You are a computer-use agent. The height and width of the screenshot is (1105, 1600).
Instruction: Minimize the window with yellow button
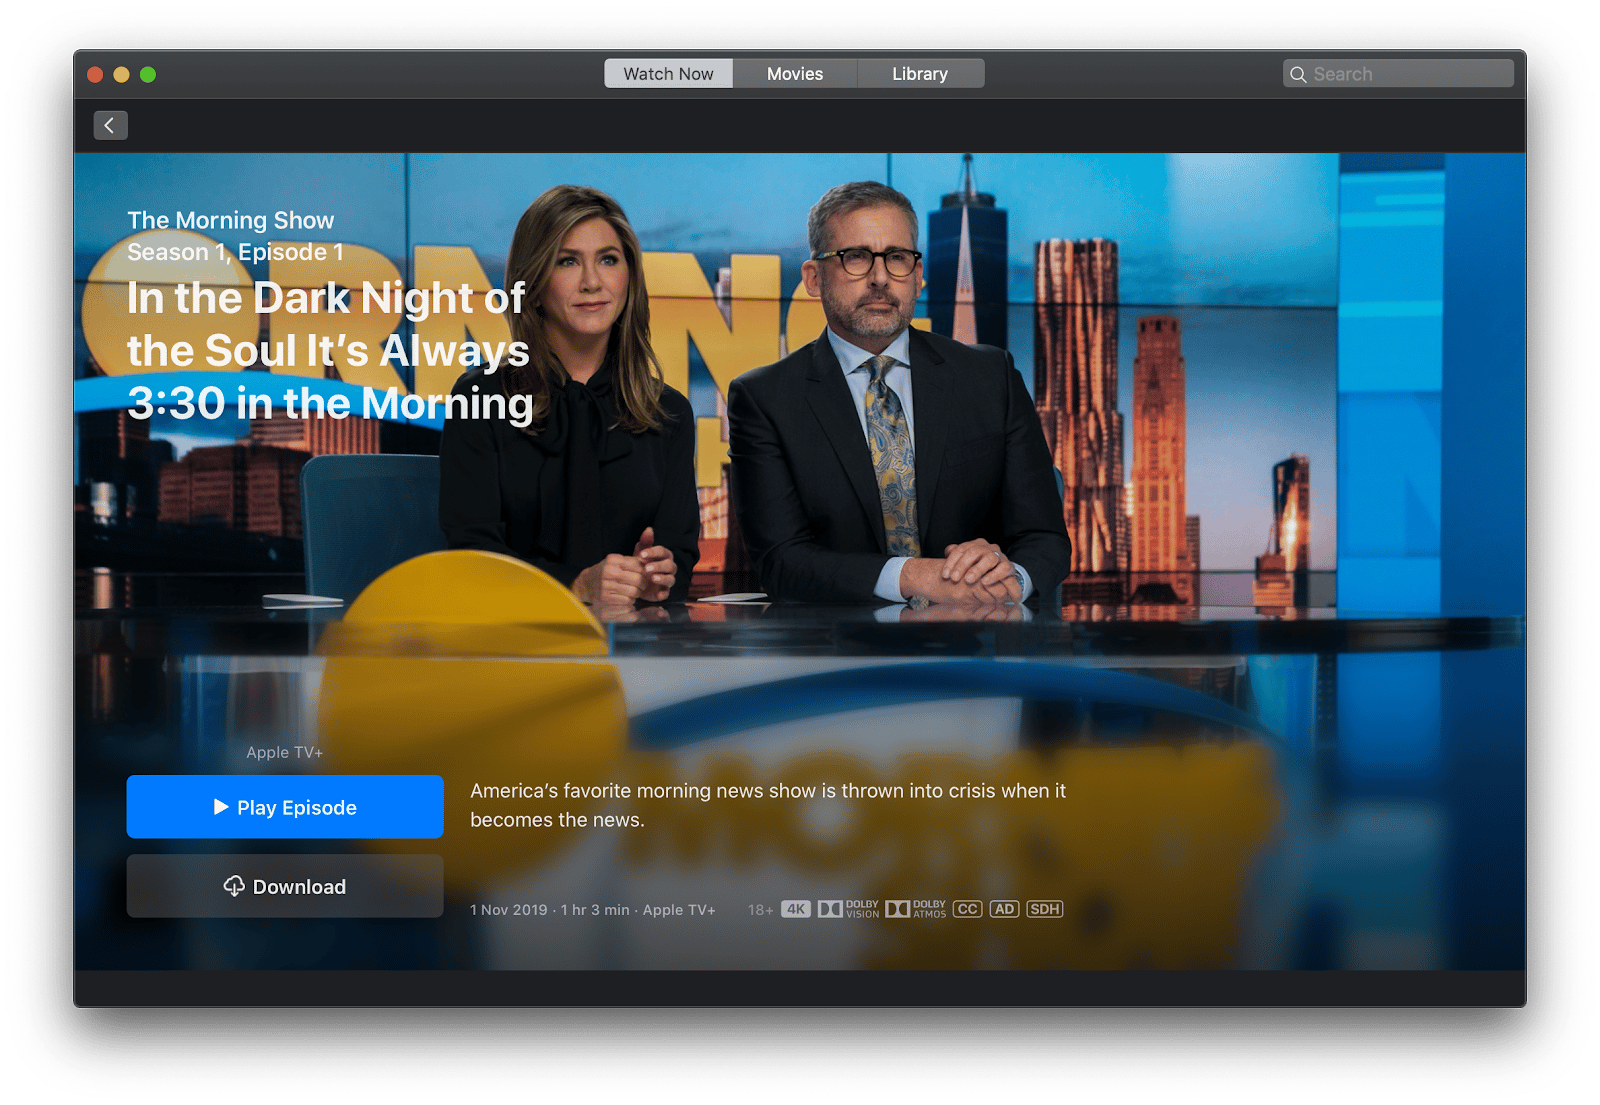pyautogui.click(x=122, y=74)
